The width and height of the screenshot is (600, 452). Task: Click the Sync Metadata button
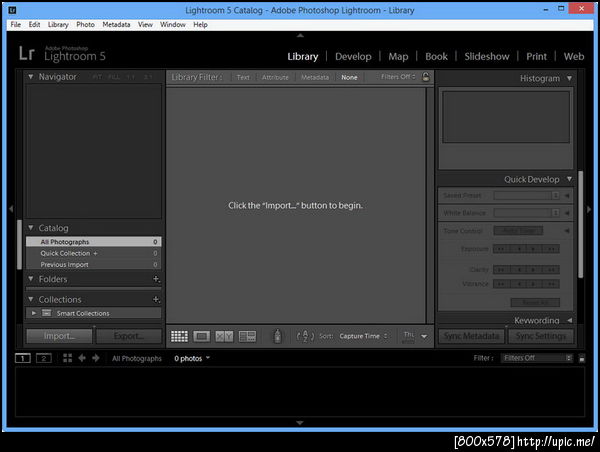(x=471, y=336)
